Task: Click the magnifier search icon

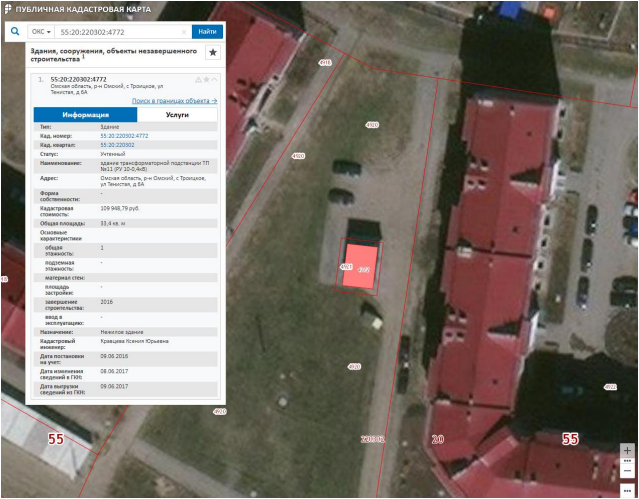Action: tap(15, 32)
